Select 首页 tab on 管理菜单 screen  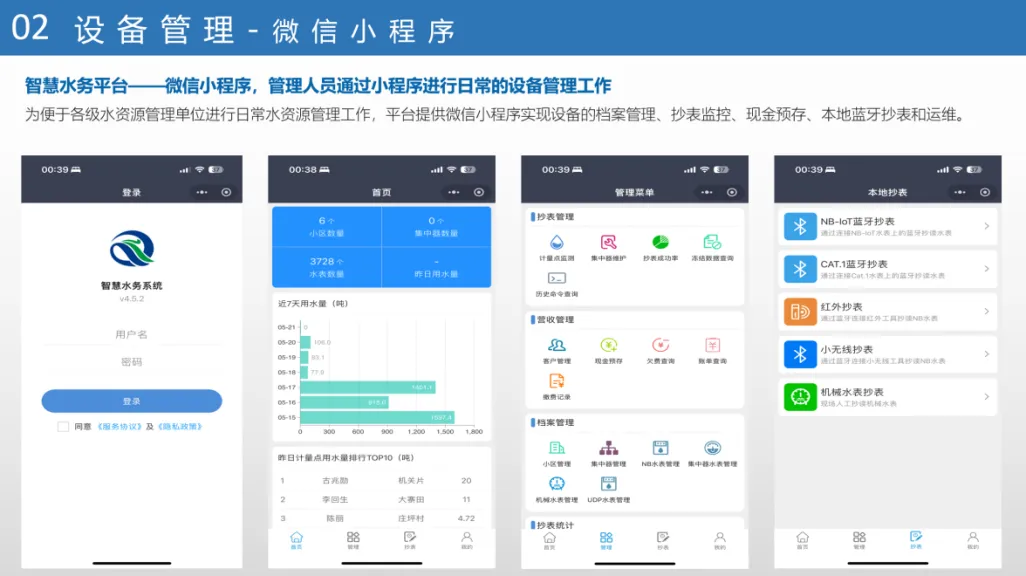point(550,540)
